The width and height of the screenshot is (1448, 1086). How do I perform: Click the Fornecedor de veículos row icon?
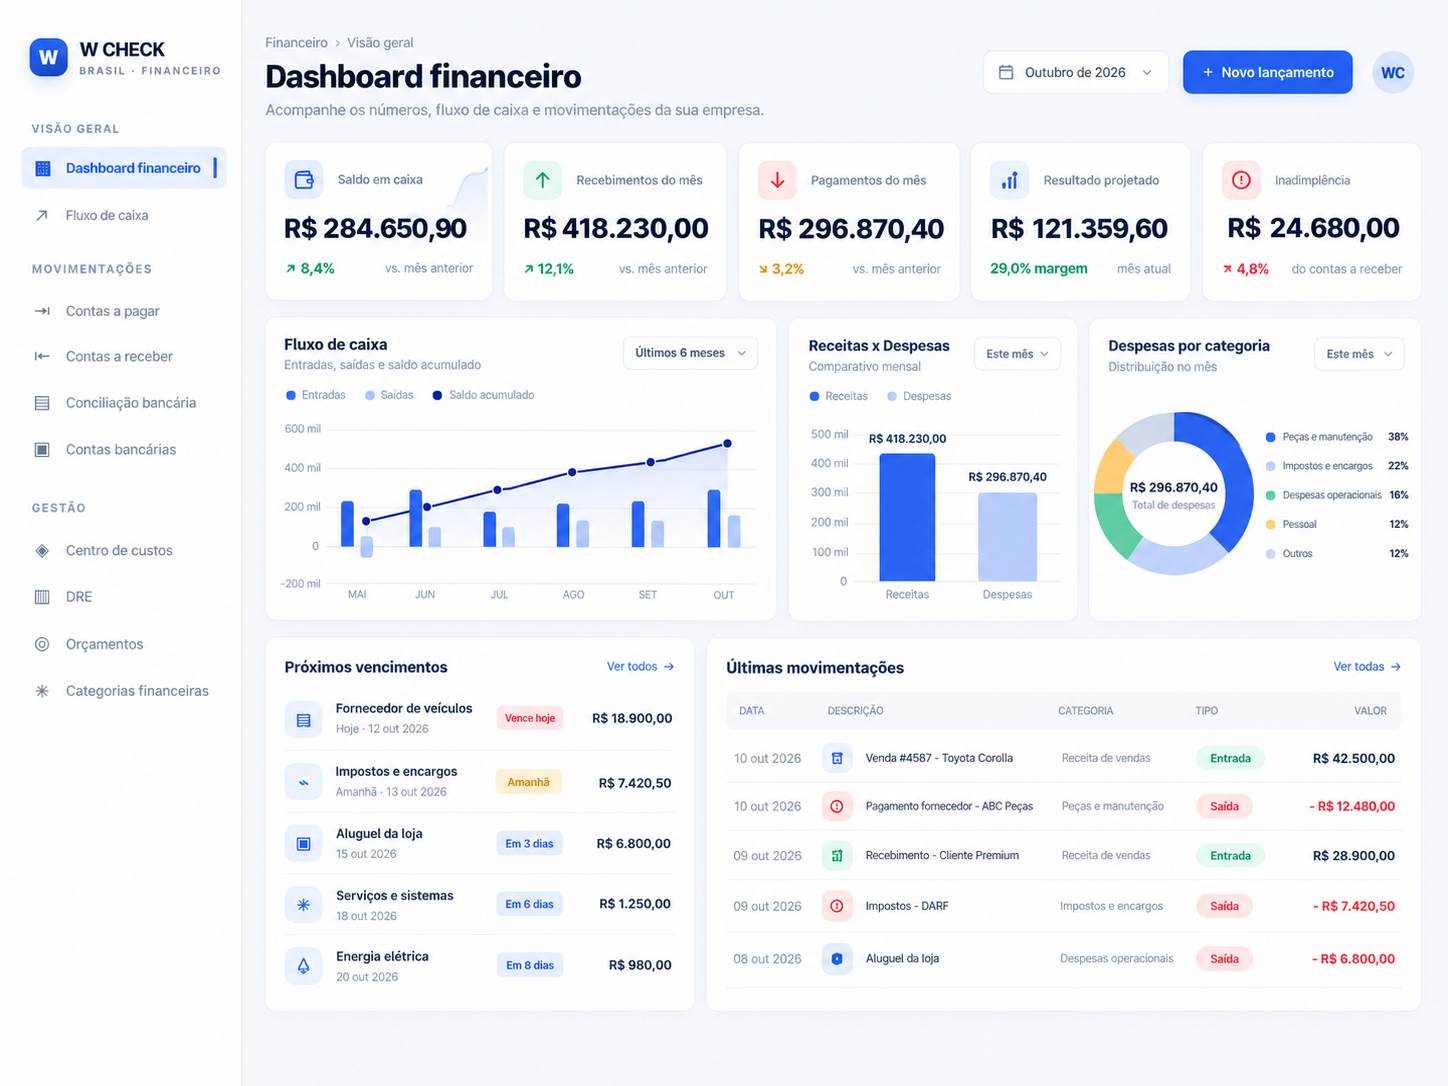pyautogui.click(x=303, y=720)
